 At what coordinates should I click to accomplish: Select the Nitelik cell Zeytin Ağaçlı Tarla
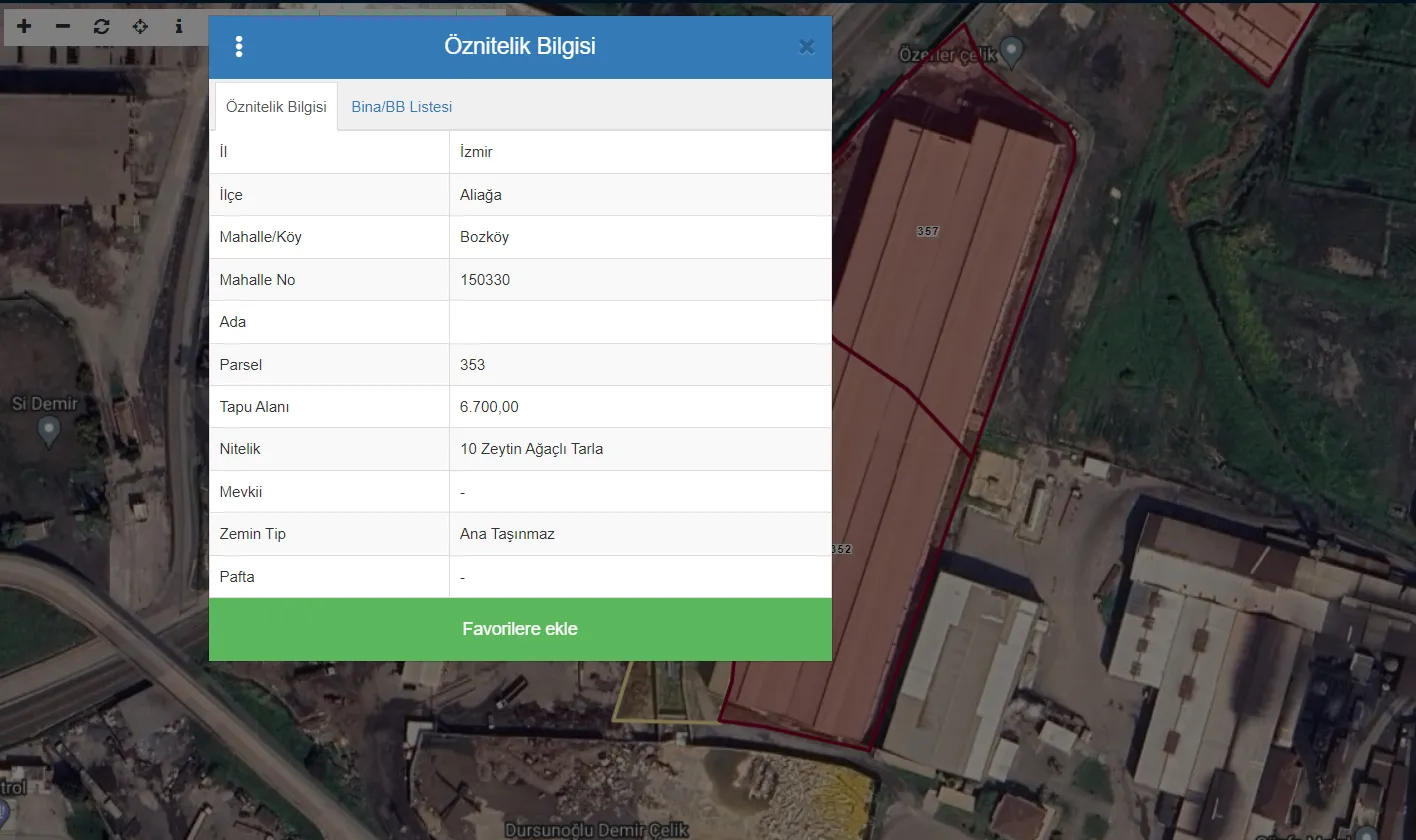tap(531, 449)
